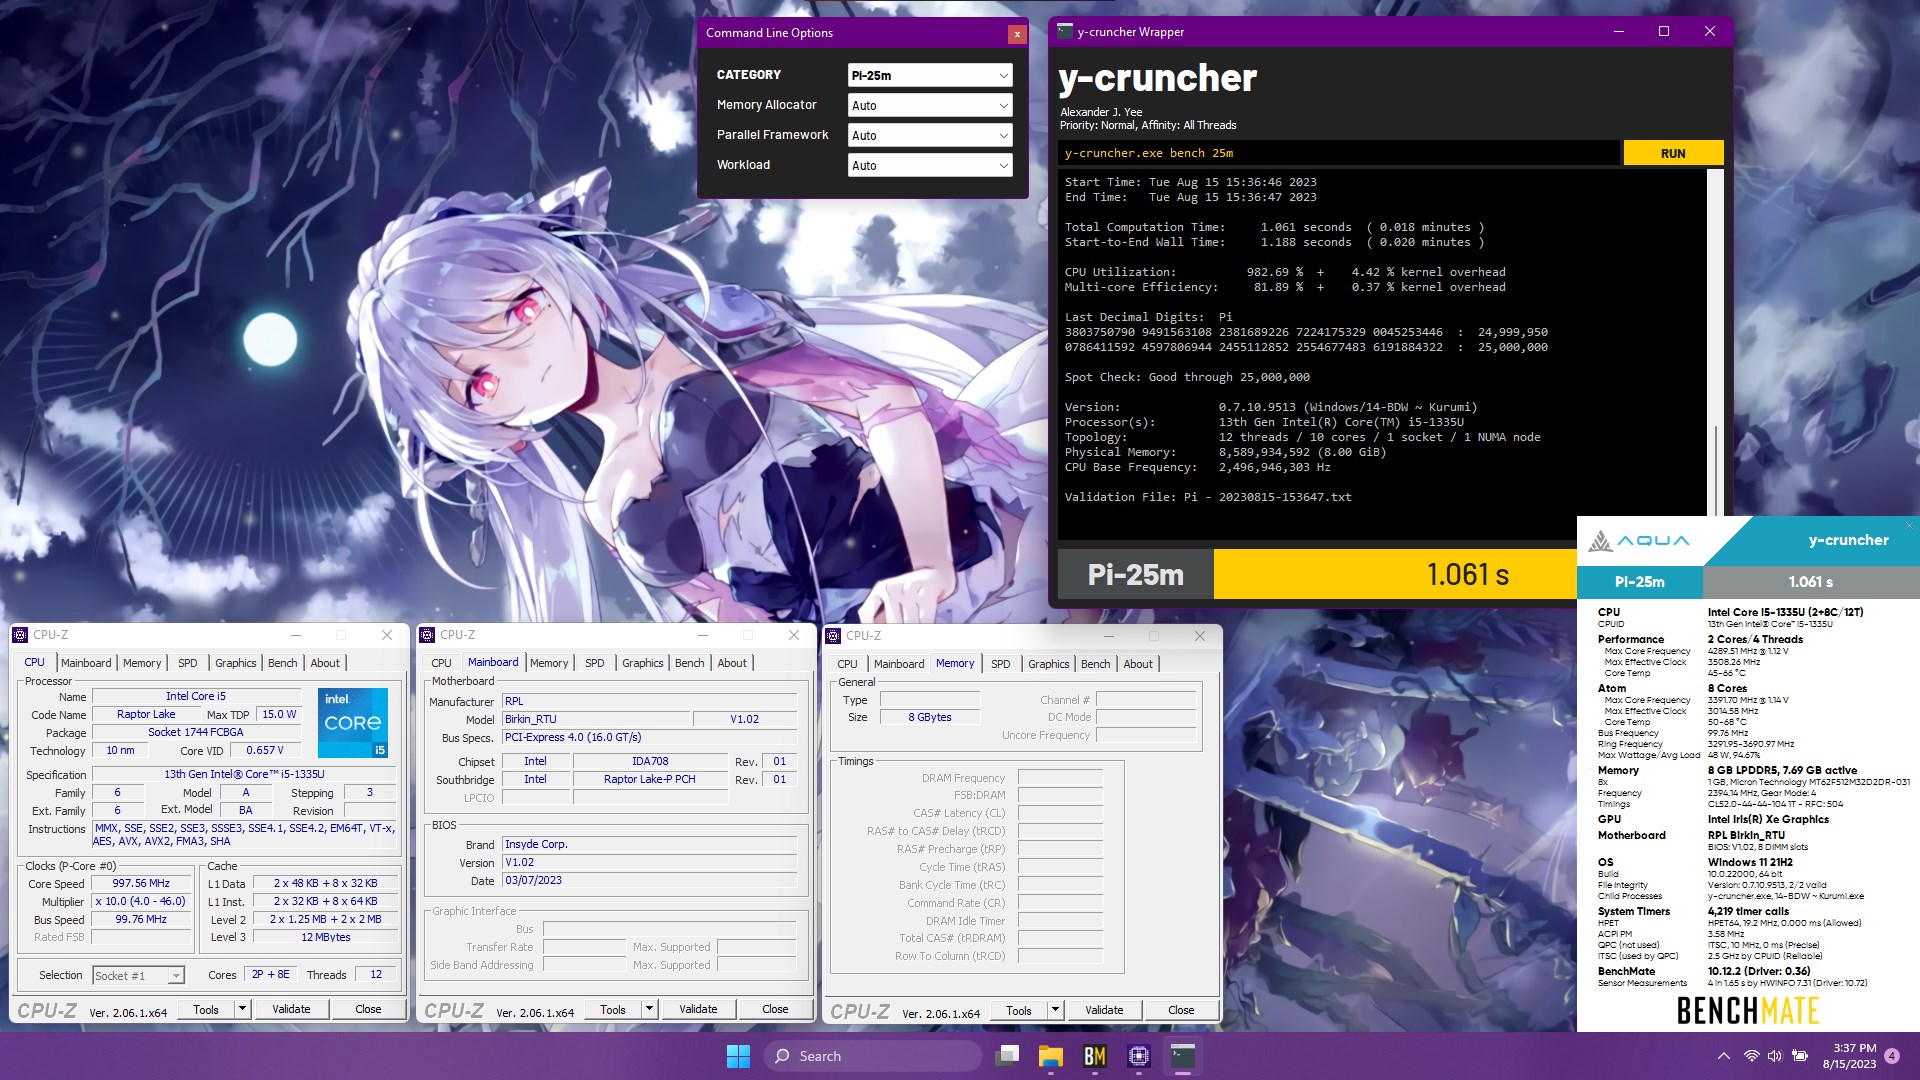Open the Parallel Framework dropdown
This screenshot has width=1920, height=1080.
coord(930,135)
